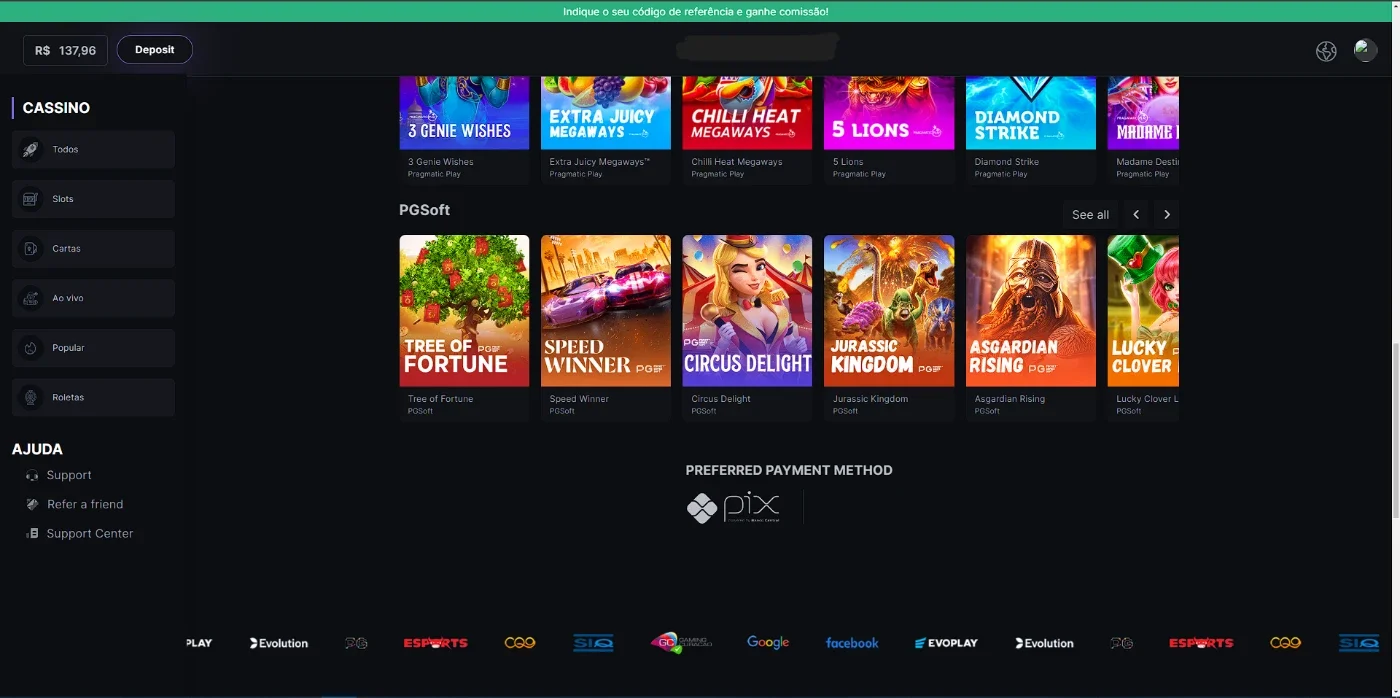Click the slot machine icon beside Slots
The height and width of the screenshot is (698, 1400).
click(31, 199)
